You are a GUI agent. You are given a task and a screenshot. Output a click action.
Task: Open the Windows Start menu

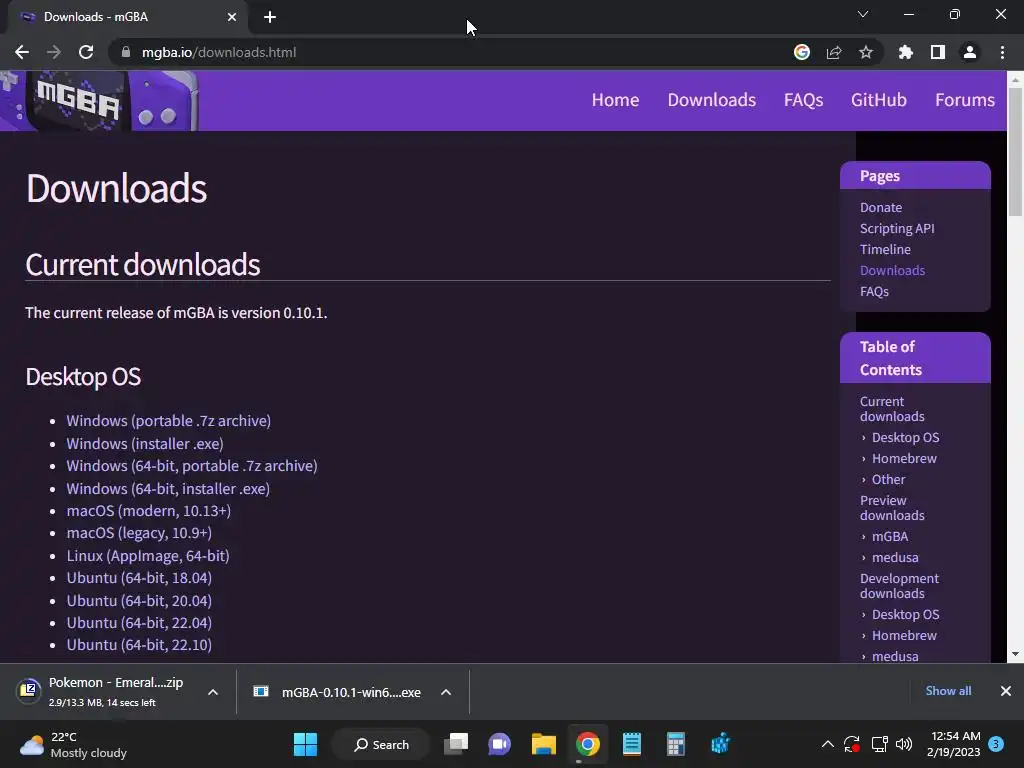pyautogui.click(x=305, y=744)
